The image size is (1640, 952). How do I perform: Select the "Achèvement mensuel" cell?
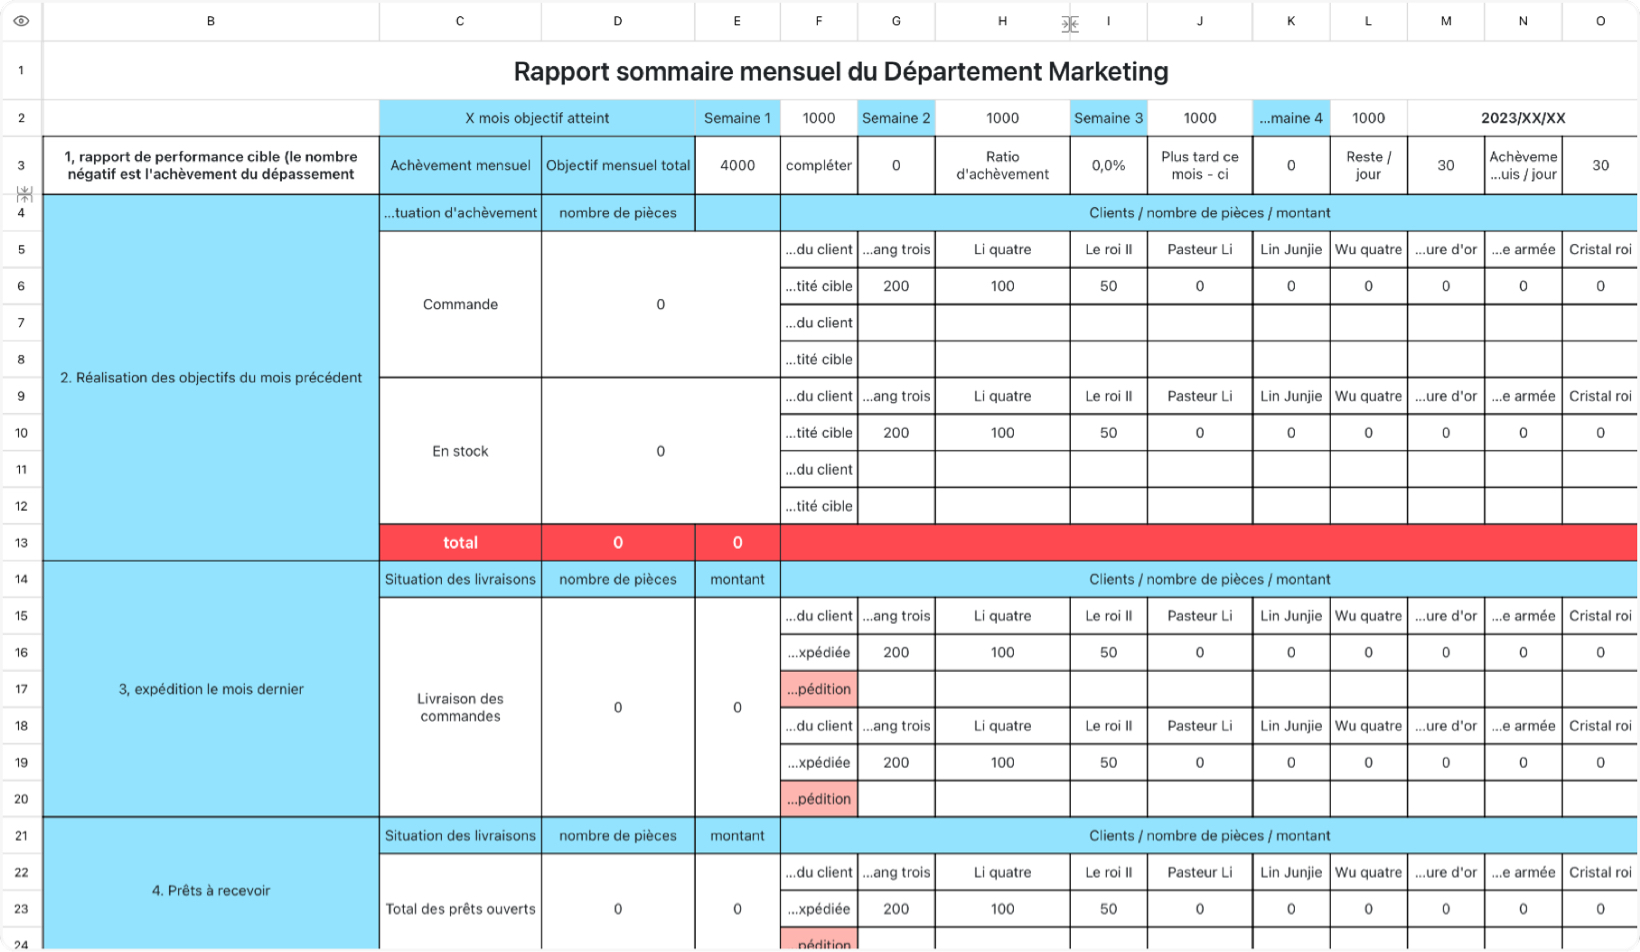click(x=460, y=165)
